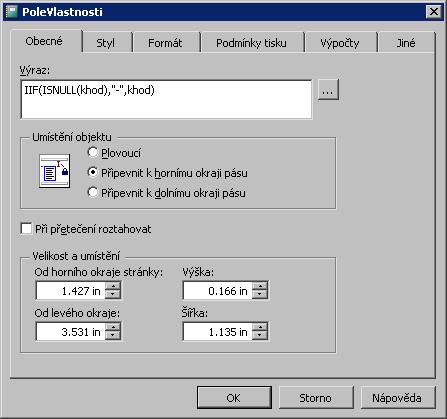Cancel changes with Storno button

[316, 398]
